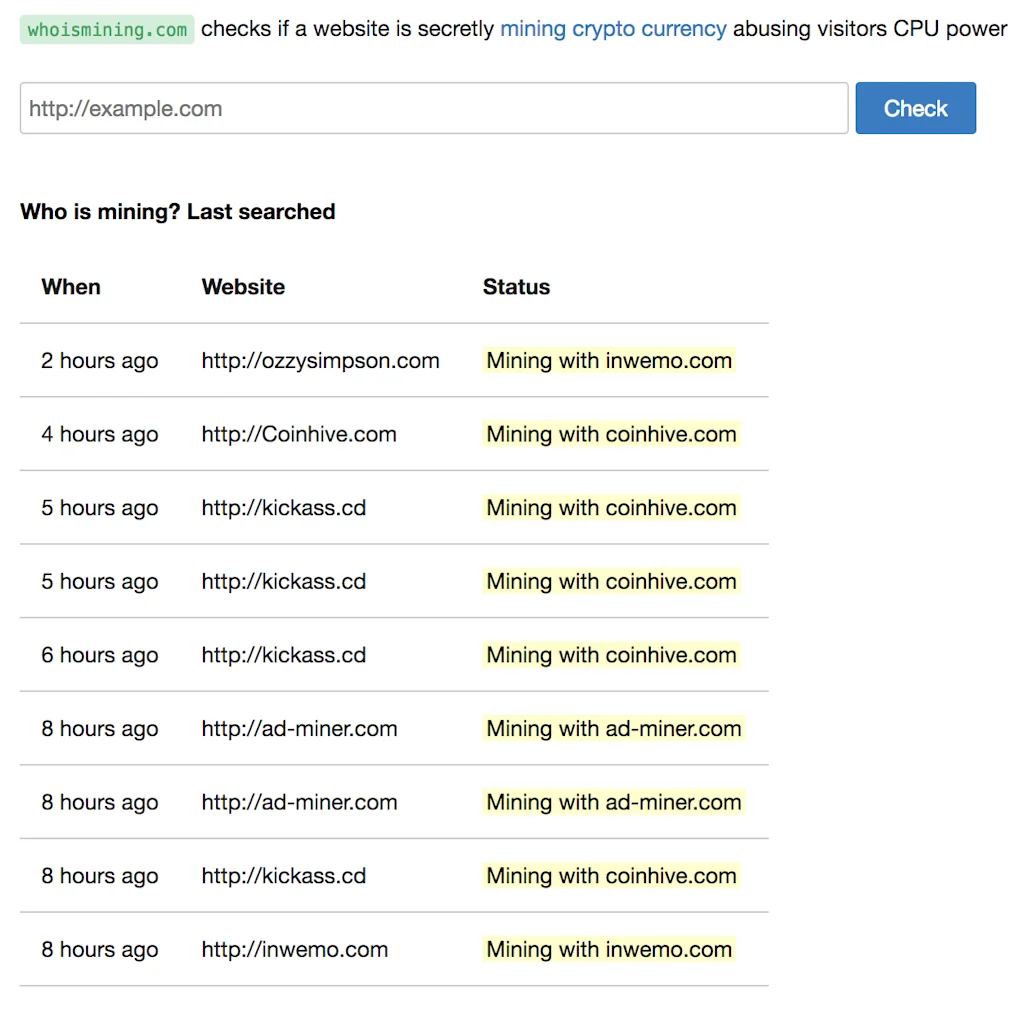This screenshot has height=1011, width=1024.
Task: Click the Mining with ad-miner.com status
Action: coord(613,729)
